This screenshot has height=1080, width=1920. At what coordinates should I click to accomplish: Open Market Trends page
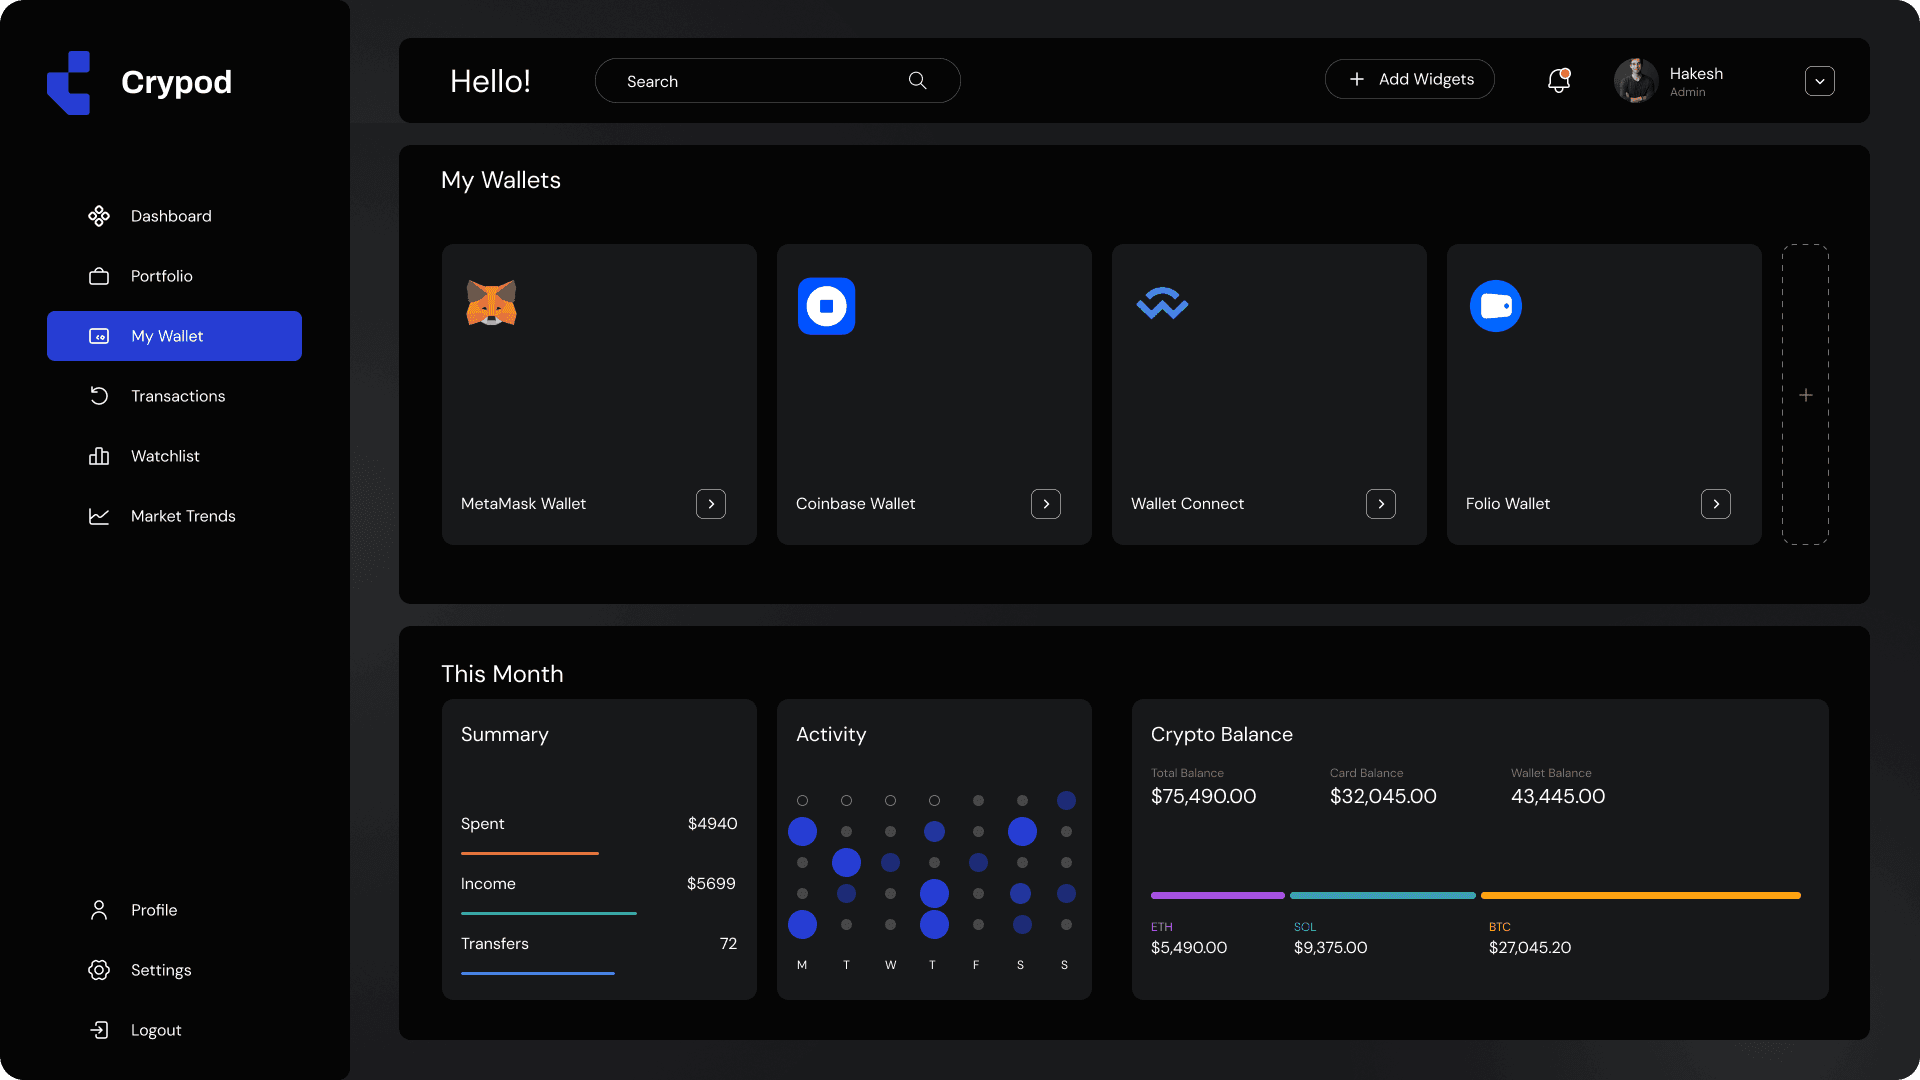[182, 516]
